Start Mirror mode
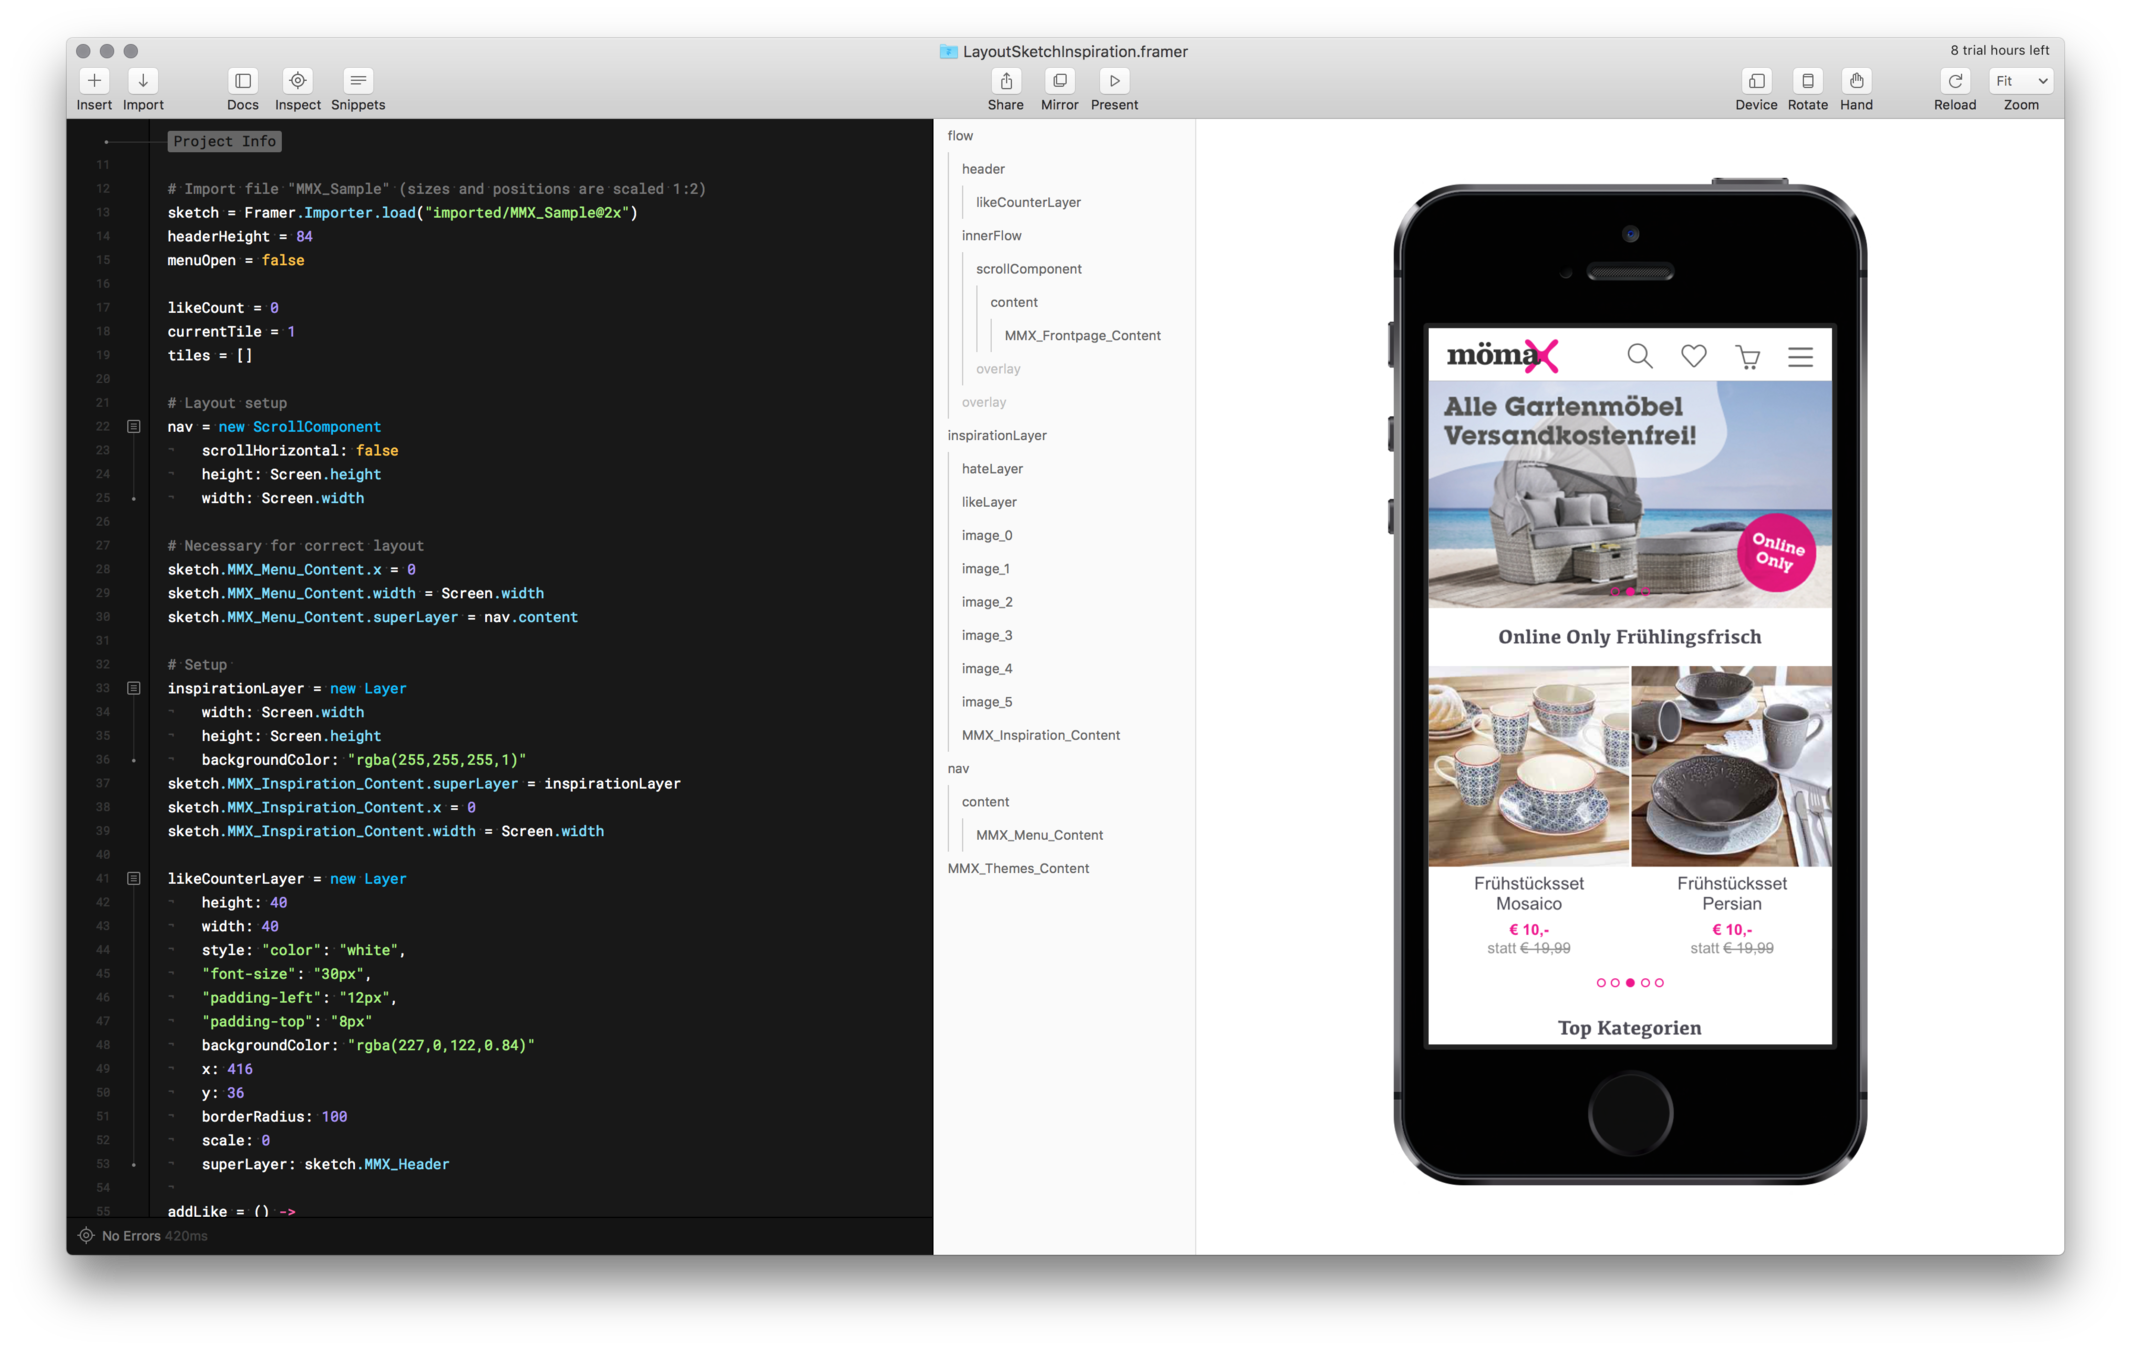The height and width of the screenshot is (1350, 2131). click(x=1059, y=81)
